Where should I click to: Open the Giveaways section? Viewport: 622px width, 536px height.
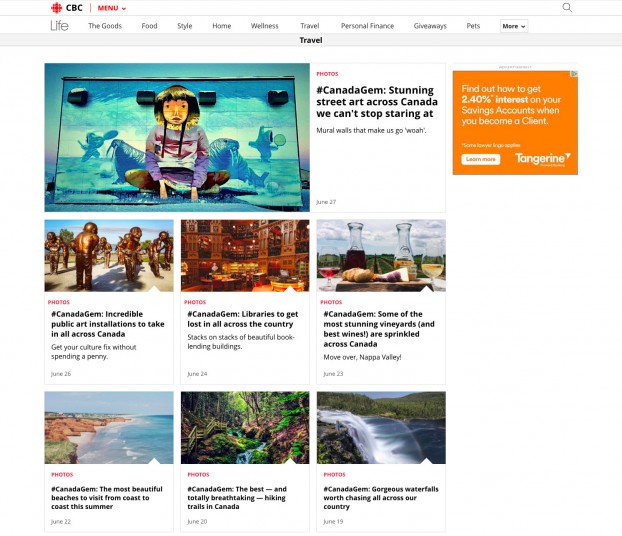(430, 26)
